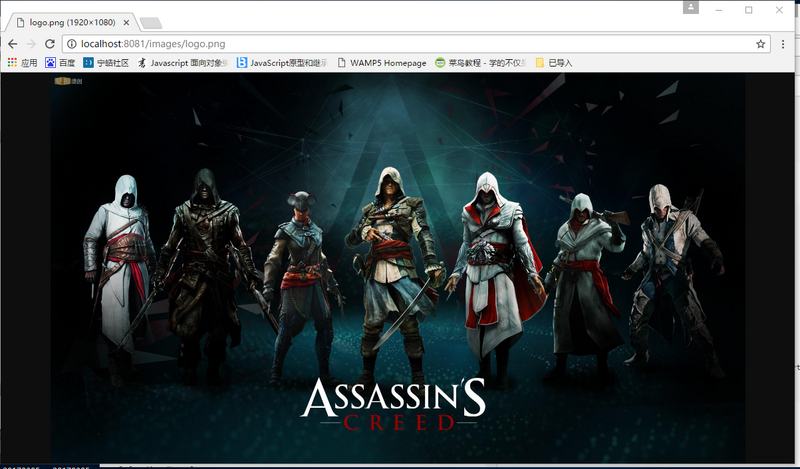Screen dimensions: 800x469
Task: Close the Chrome window
Action: coord(779,10)
